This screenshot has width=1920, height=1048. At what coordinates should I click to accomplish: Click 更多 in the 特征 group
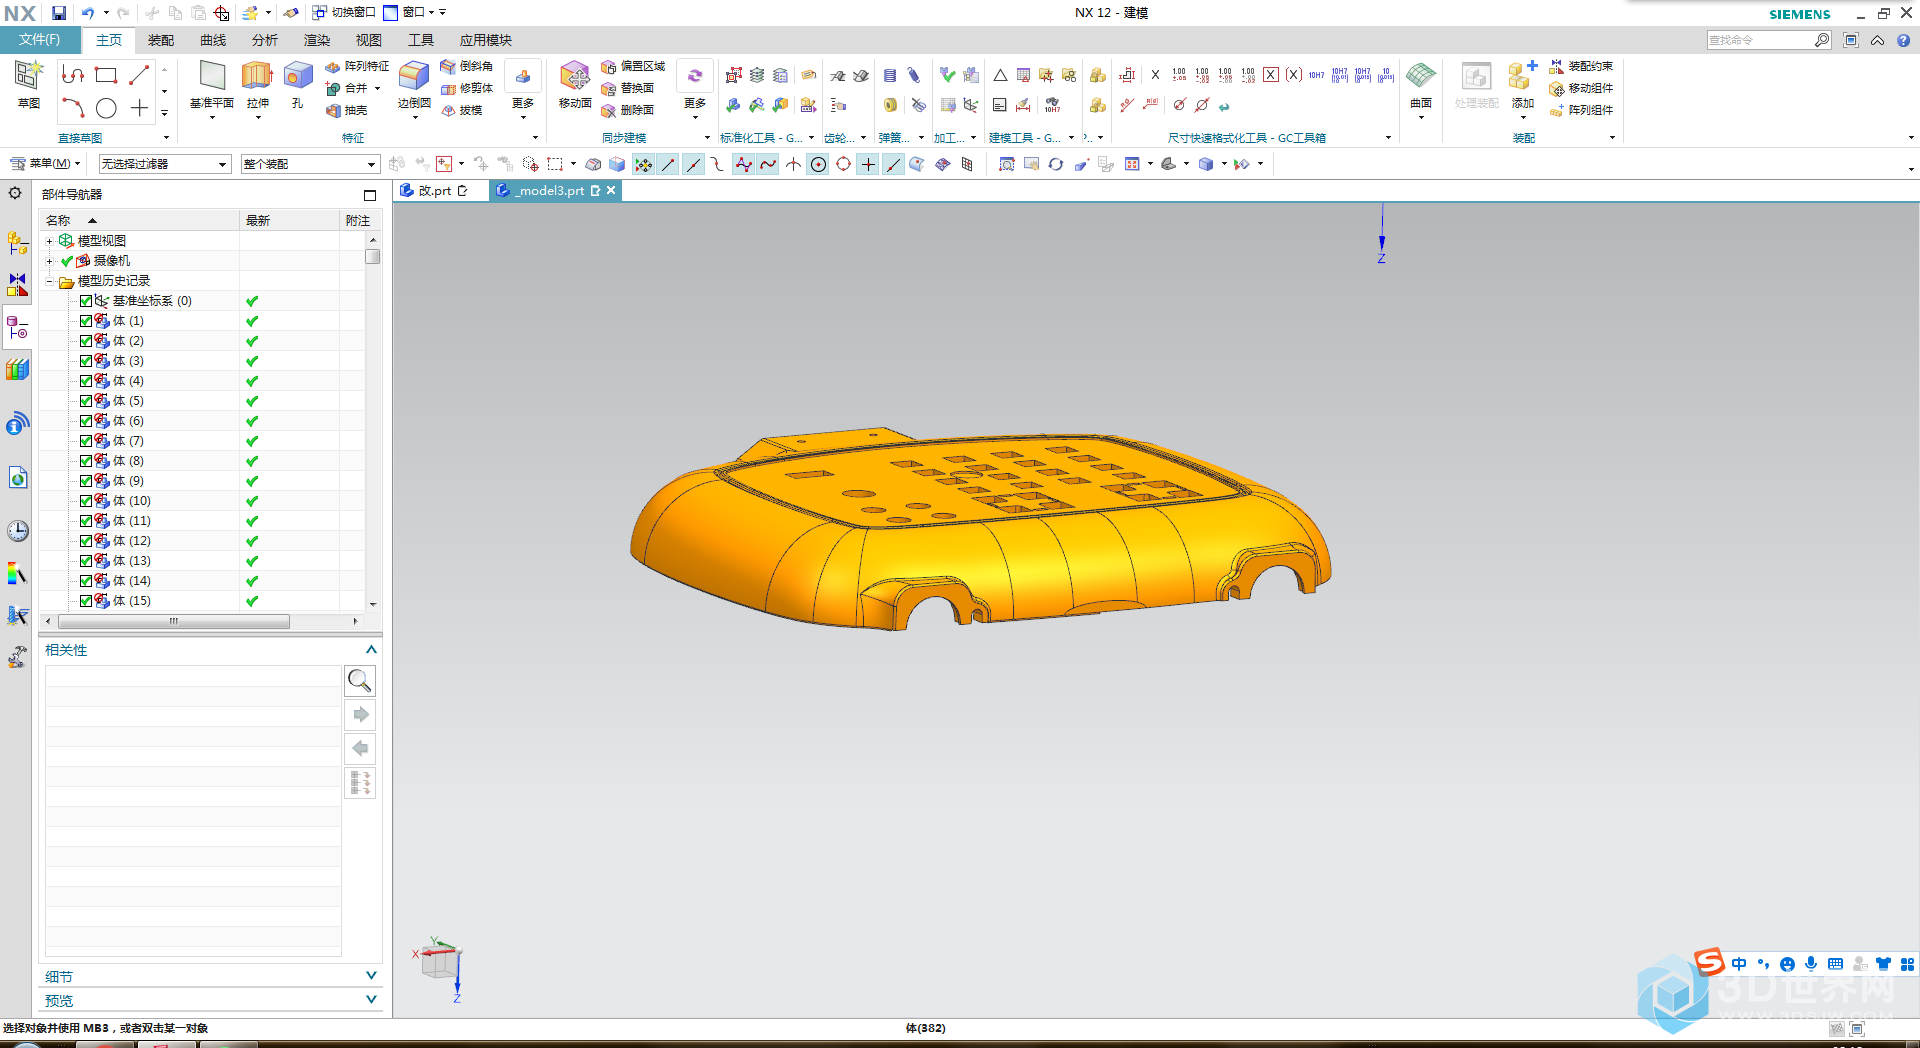(523, 90)
